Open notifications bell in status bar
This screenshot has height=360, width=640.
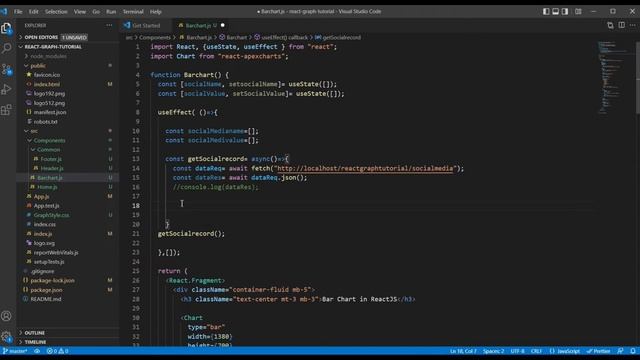click(x=633, y=351)
